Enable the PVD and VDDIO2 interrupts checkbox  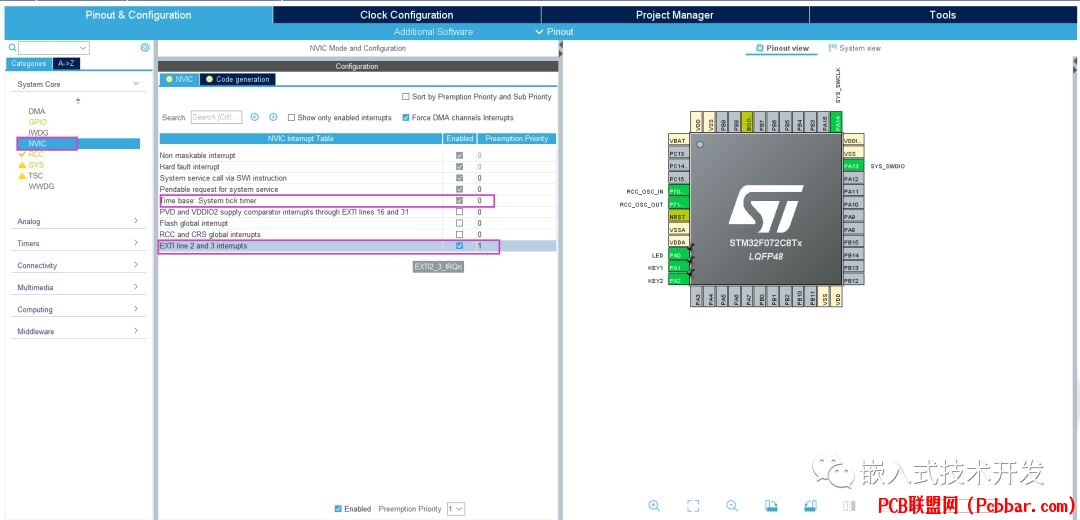pos(459,212)
